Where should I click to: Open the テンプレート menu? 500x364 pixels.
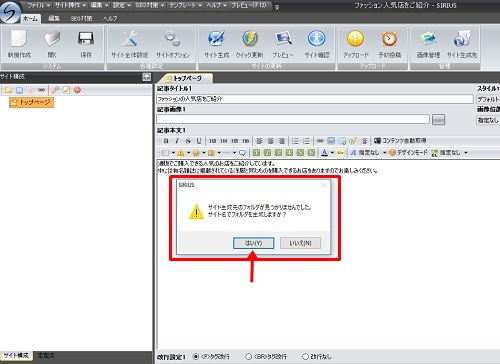pyautogui.click(x=185, y=5)
